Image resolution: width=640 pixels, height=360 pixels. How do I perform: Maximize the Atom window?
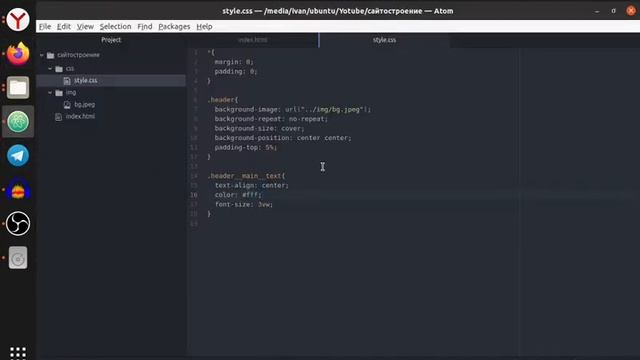613,11
